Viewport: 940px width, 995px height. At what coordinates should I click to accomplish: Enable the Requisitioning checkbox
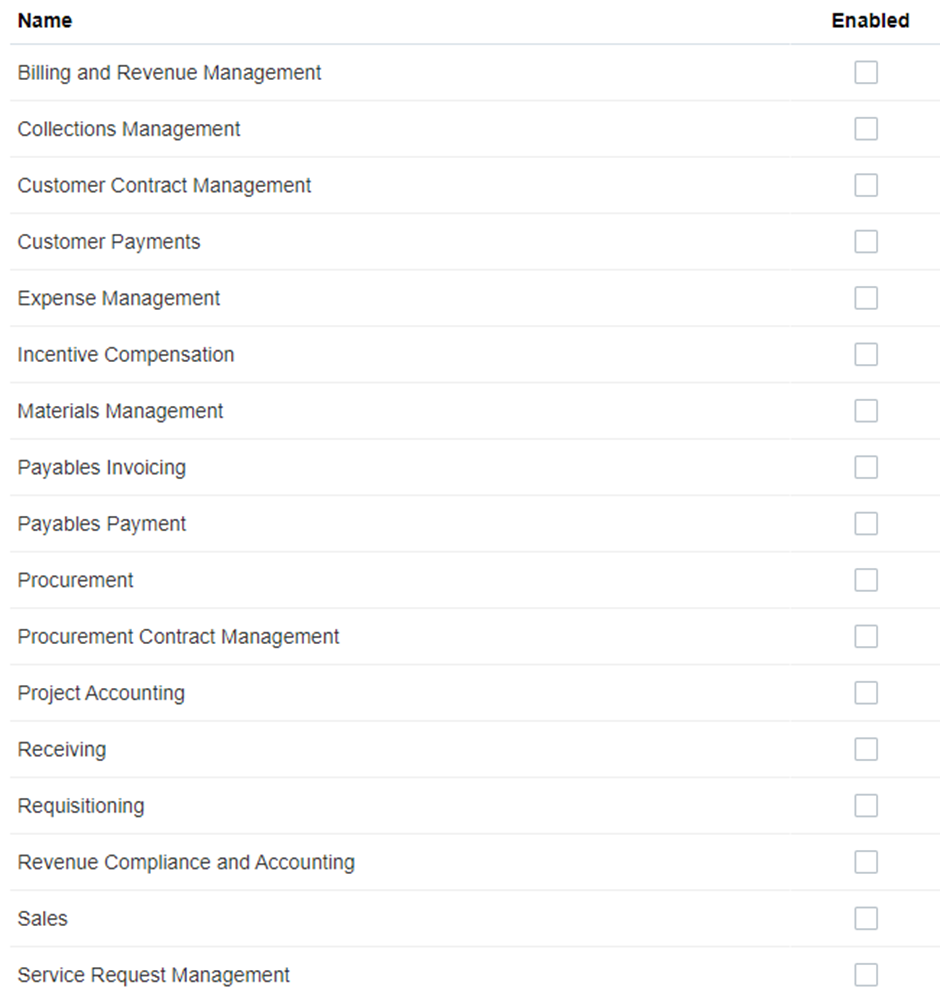click(x=866, y=806)
